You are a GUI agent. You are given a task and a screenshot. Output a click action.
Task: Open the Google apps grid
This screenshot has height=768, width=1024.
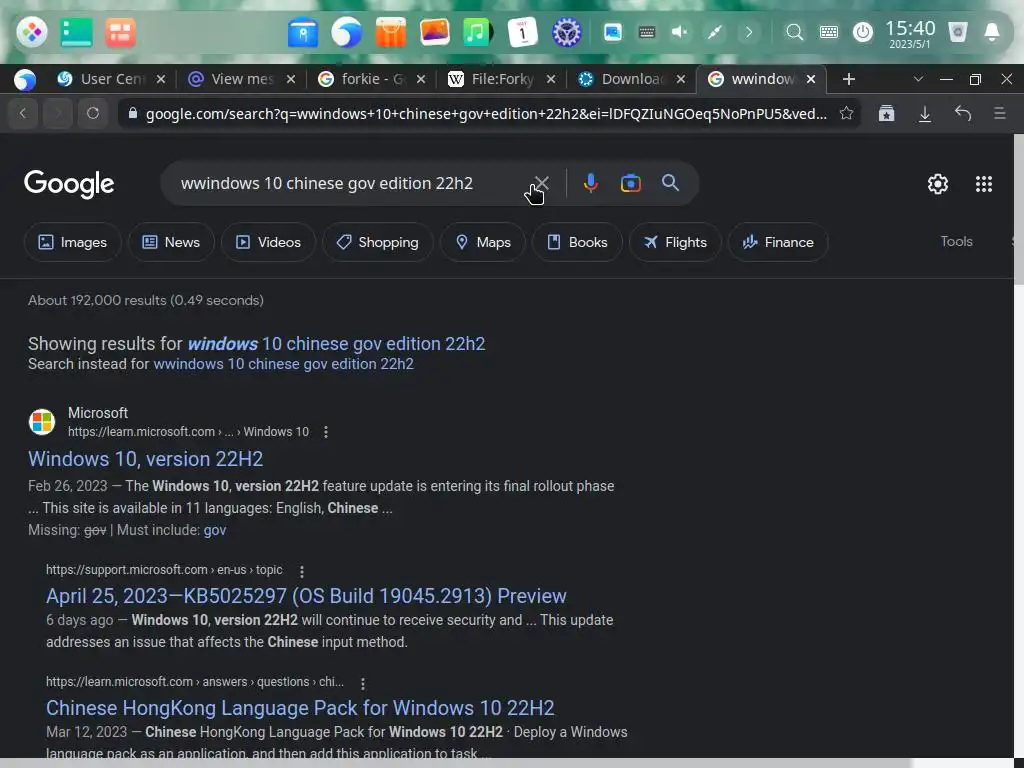[984, 184]
